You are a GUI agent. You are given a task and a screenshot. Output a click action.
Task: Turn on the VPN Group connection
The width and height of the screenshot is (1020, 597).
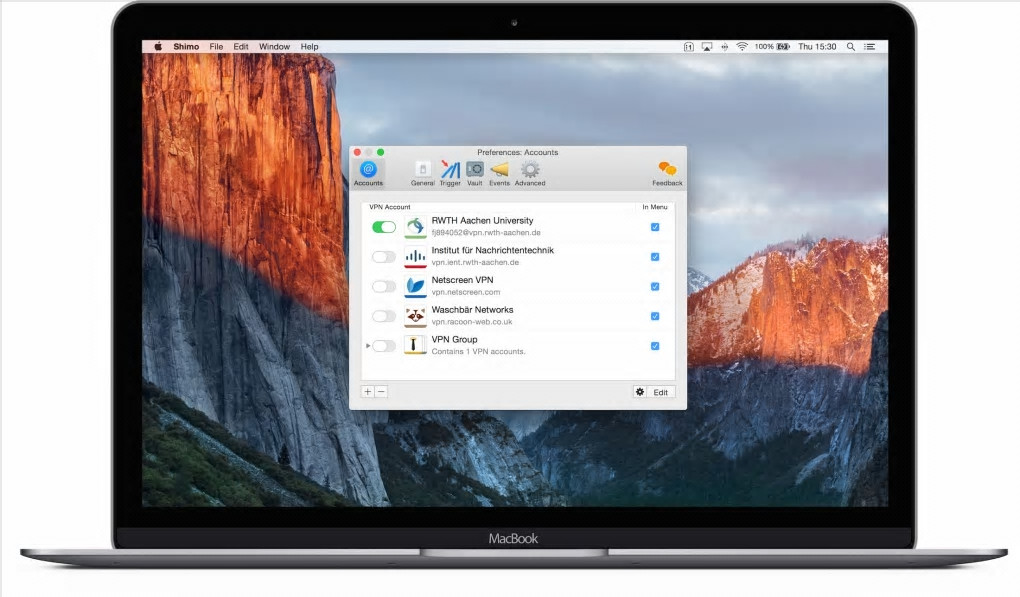(x=384, y=346)
